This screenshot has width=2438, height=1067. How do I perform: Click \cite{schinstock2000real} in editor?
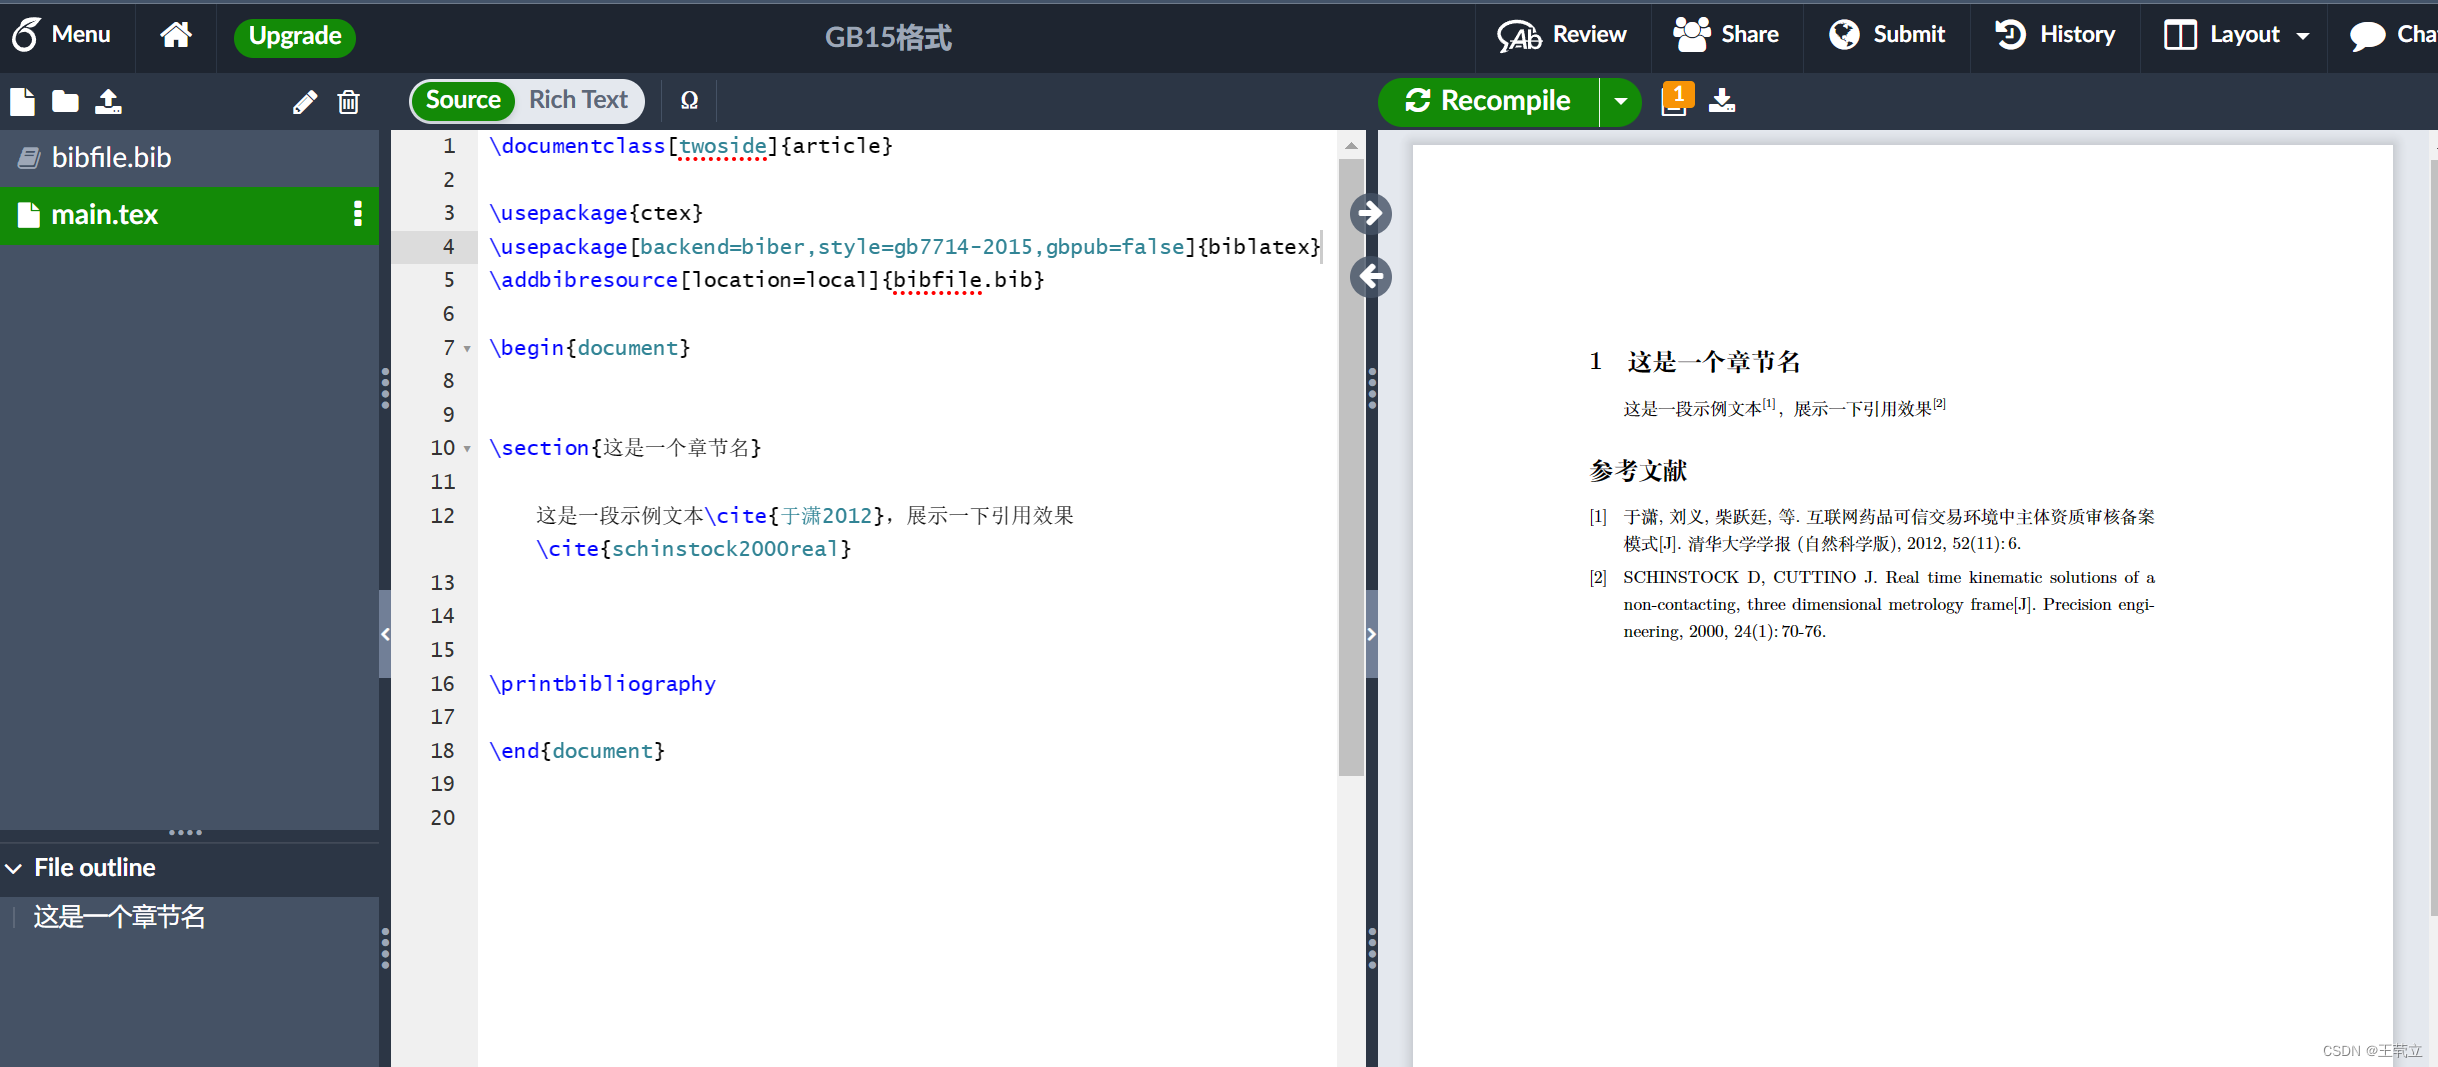tap(694, 549)
